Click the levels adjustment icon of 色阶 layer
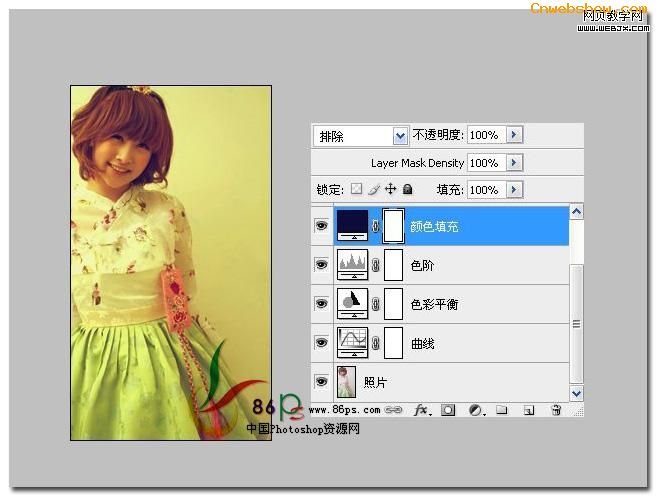This screenshot has width=660, height=500. coord(353,265)
